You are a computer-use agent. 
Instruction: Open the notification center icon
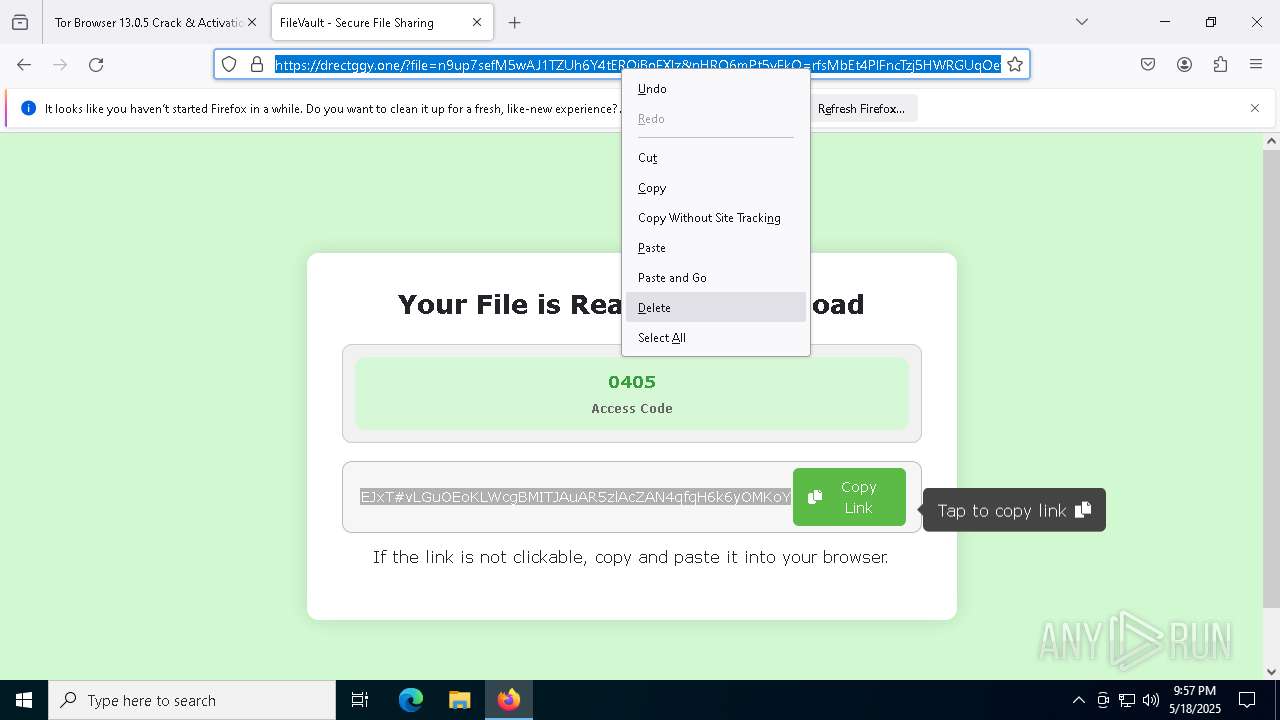point(1247,700)
